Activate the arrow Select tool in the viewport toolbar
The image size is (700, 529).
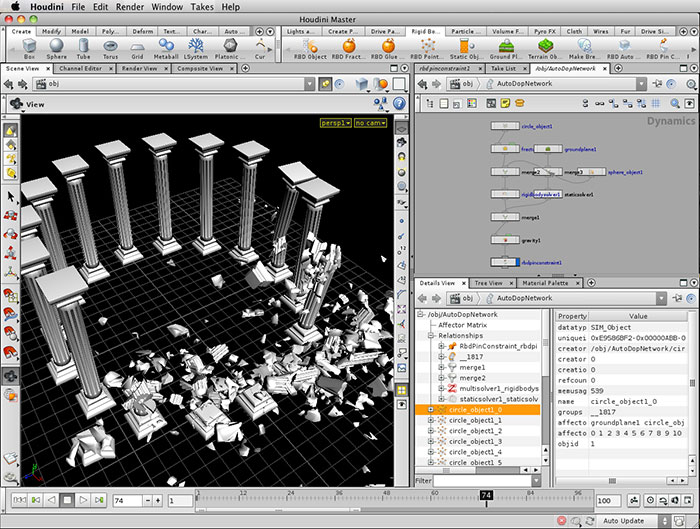(11, 197)
